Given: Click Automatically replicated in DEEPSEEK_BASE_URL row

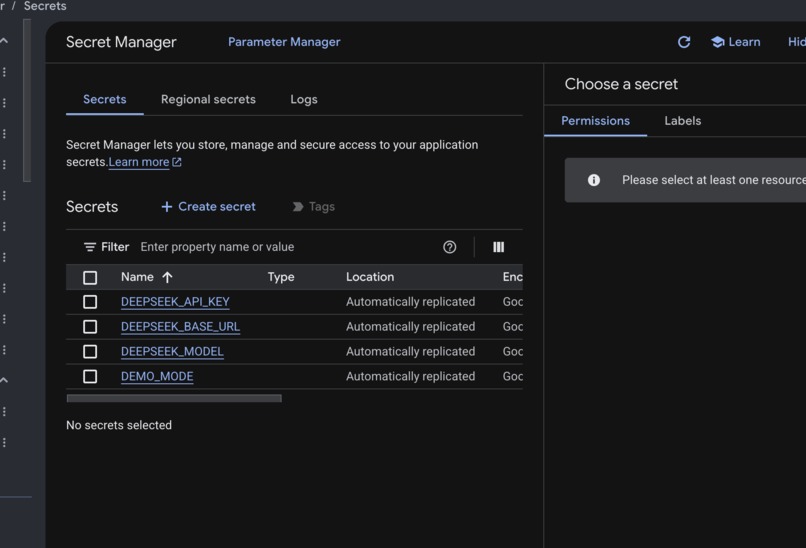Looking at the screenshot, I should [410, 326].
